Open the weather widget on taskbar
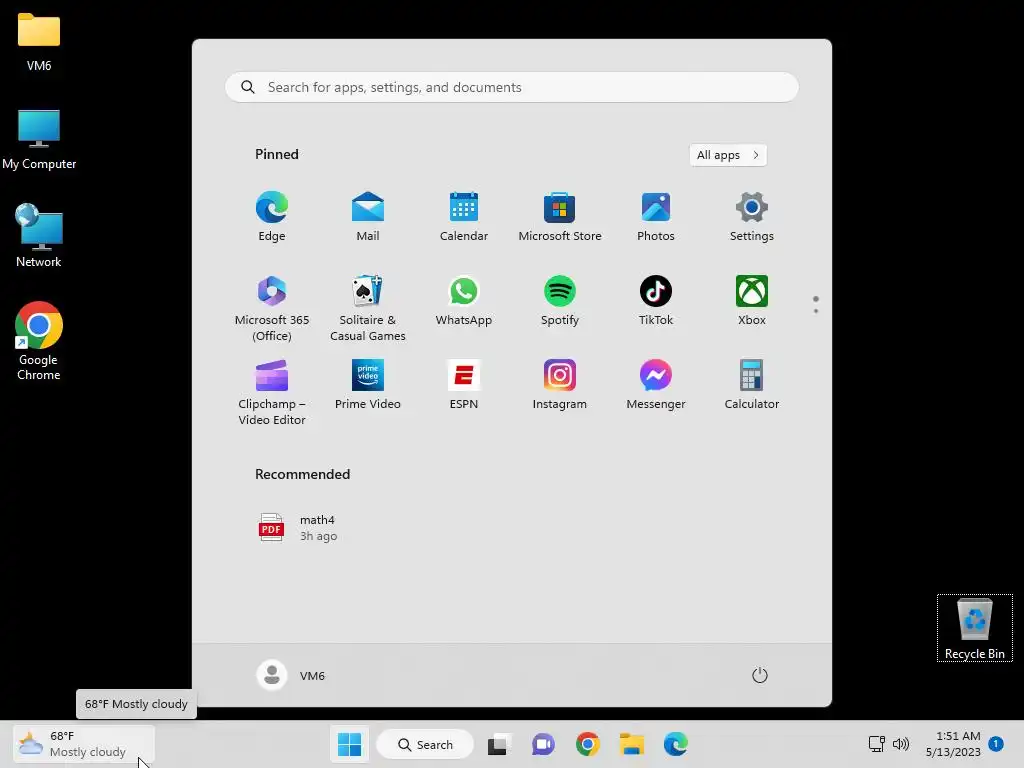1024x768 pixels. pos(84,744)
